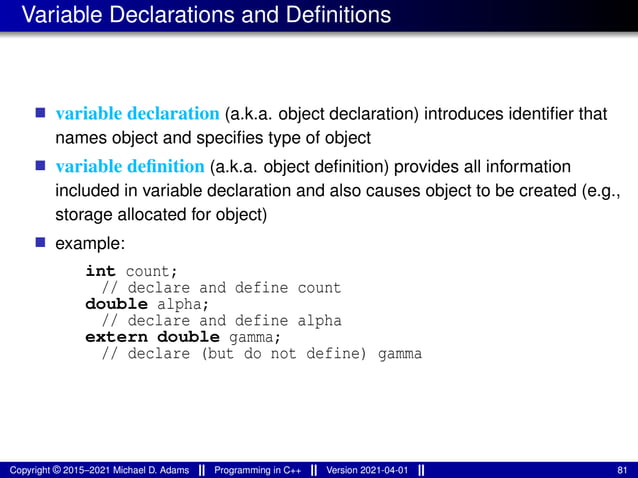
Task: Click the text 'storage allocated for object)'
Action: (161, 214)
